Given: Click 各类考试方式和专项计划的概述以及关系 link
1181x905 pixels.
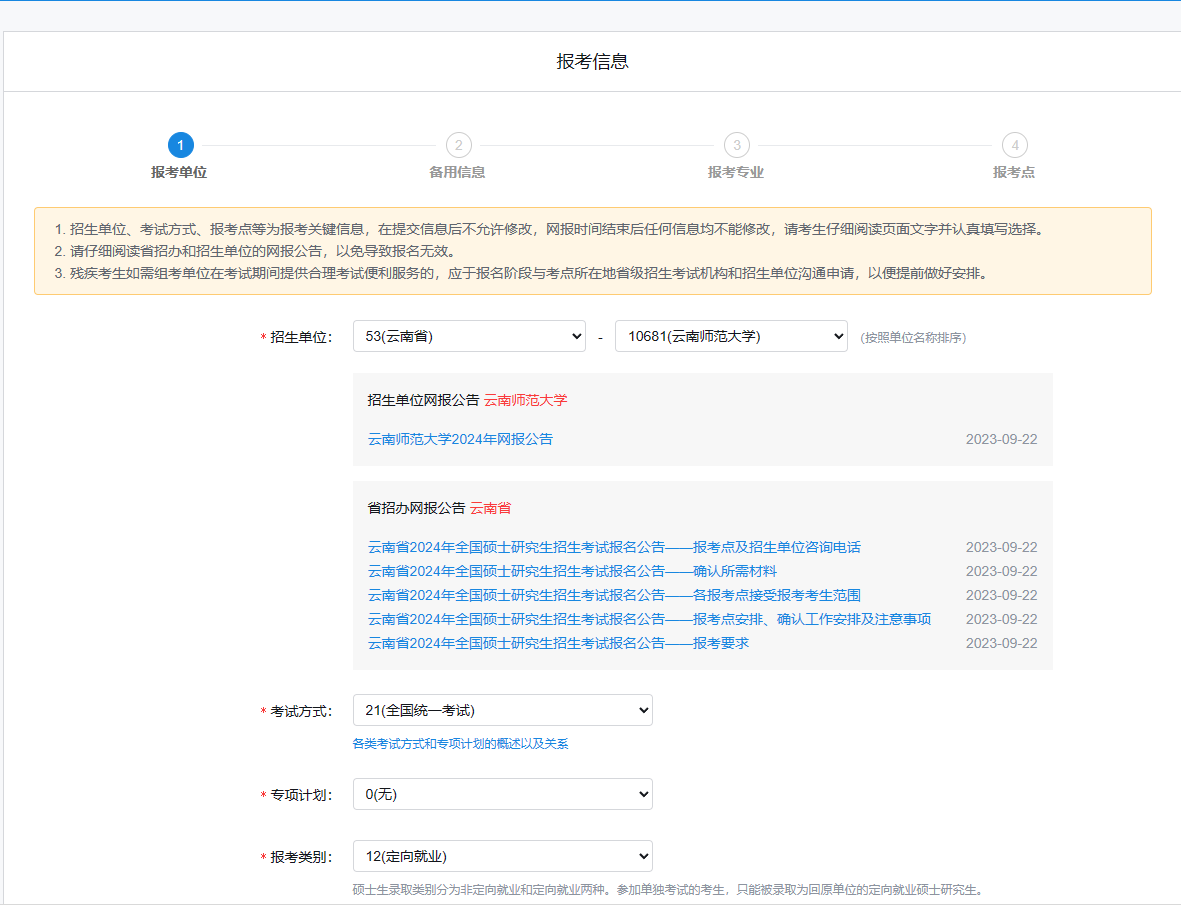Looking at the screenshot, I should tap(460, 744).
